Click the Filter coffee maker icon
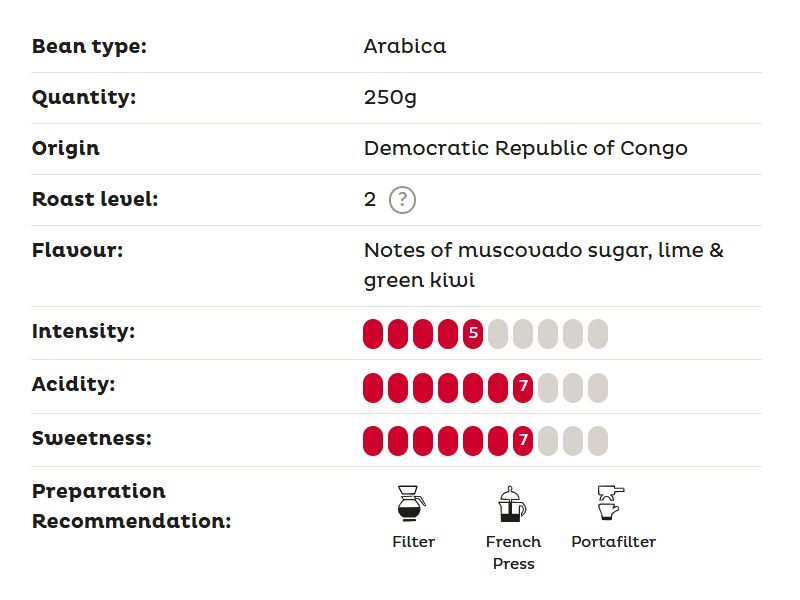The width and height of the screenshot is (800, 600). point(411,503)
